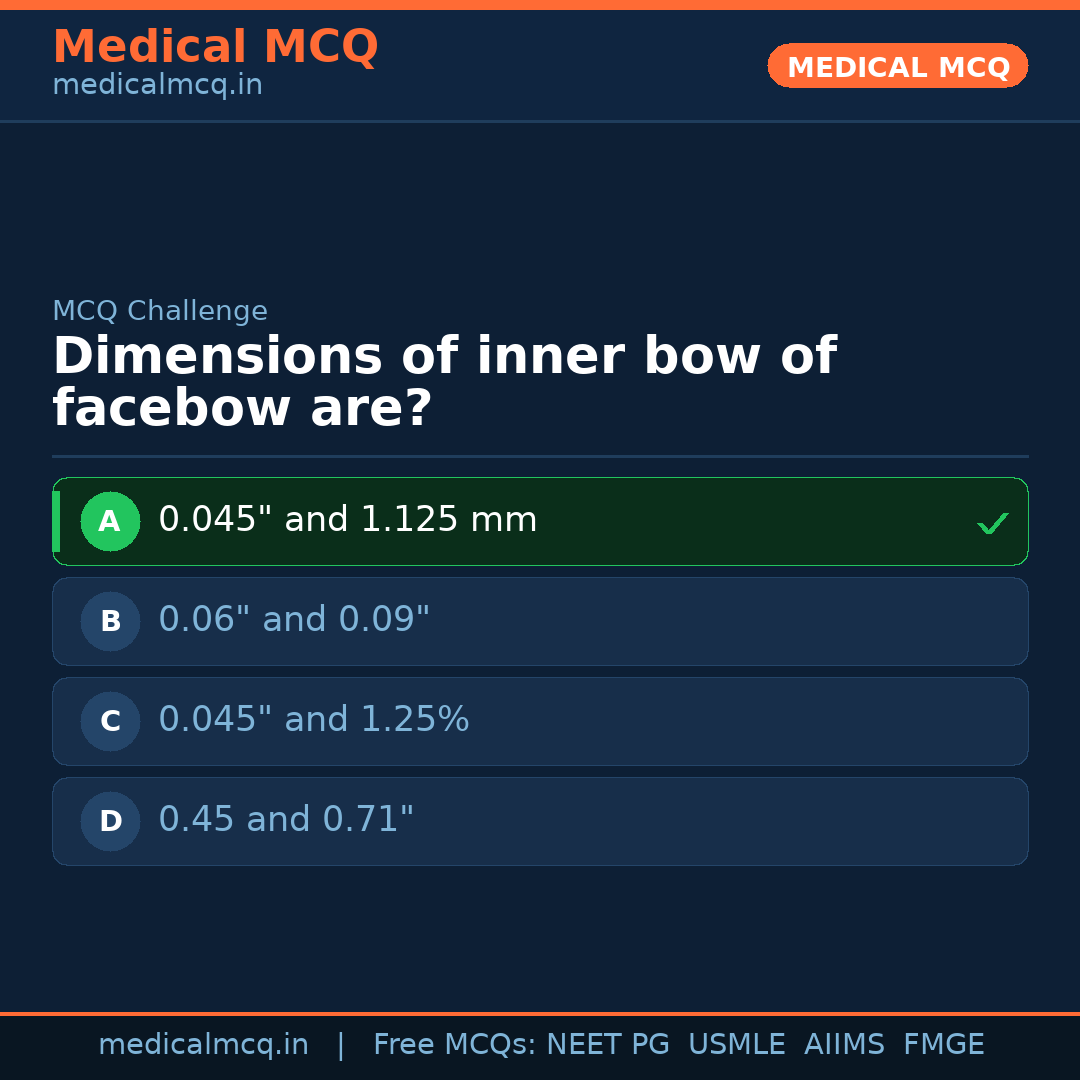Click the green checkmark on option A
This screenshot has width=1080, height=1080.
point(992,523)
